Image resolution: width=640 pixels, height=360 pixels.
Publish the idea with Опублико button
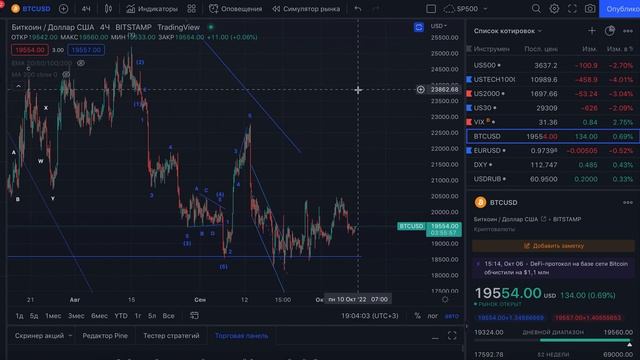(x=620, y=9)
